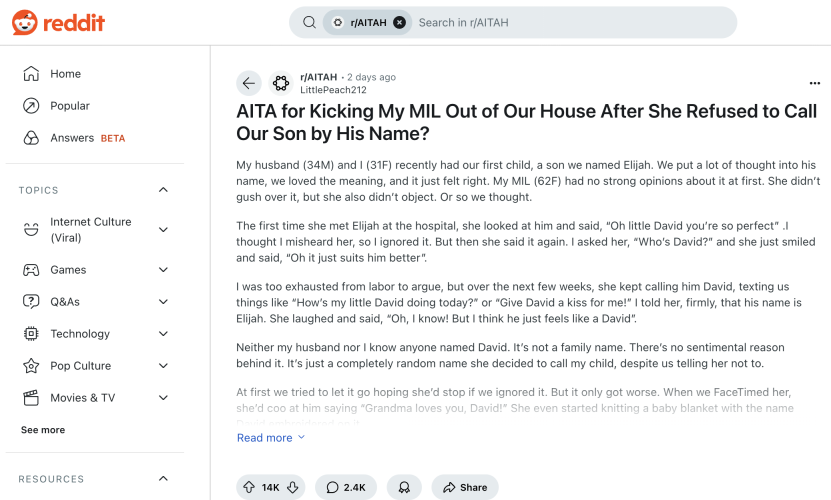
Task: Share this post
Action: point(465,487)
